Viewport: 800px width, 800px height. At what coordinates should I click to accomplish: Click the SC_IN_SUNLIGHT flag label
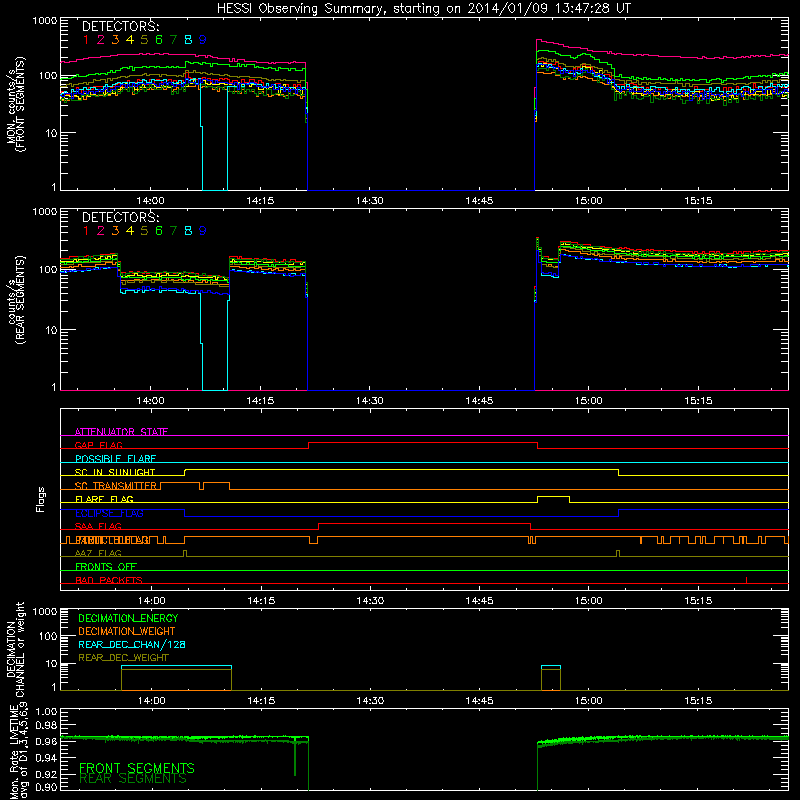click(x=115, y=472)
